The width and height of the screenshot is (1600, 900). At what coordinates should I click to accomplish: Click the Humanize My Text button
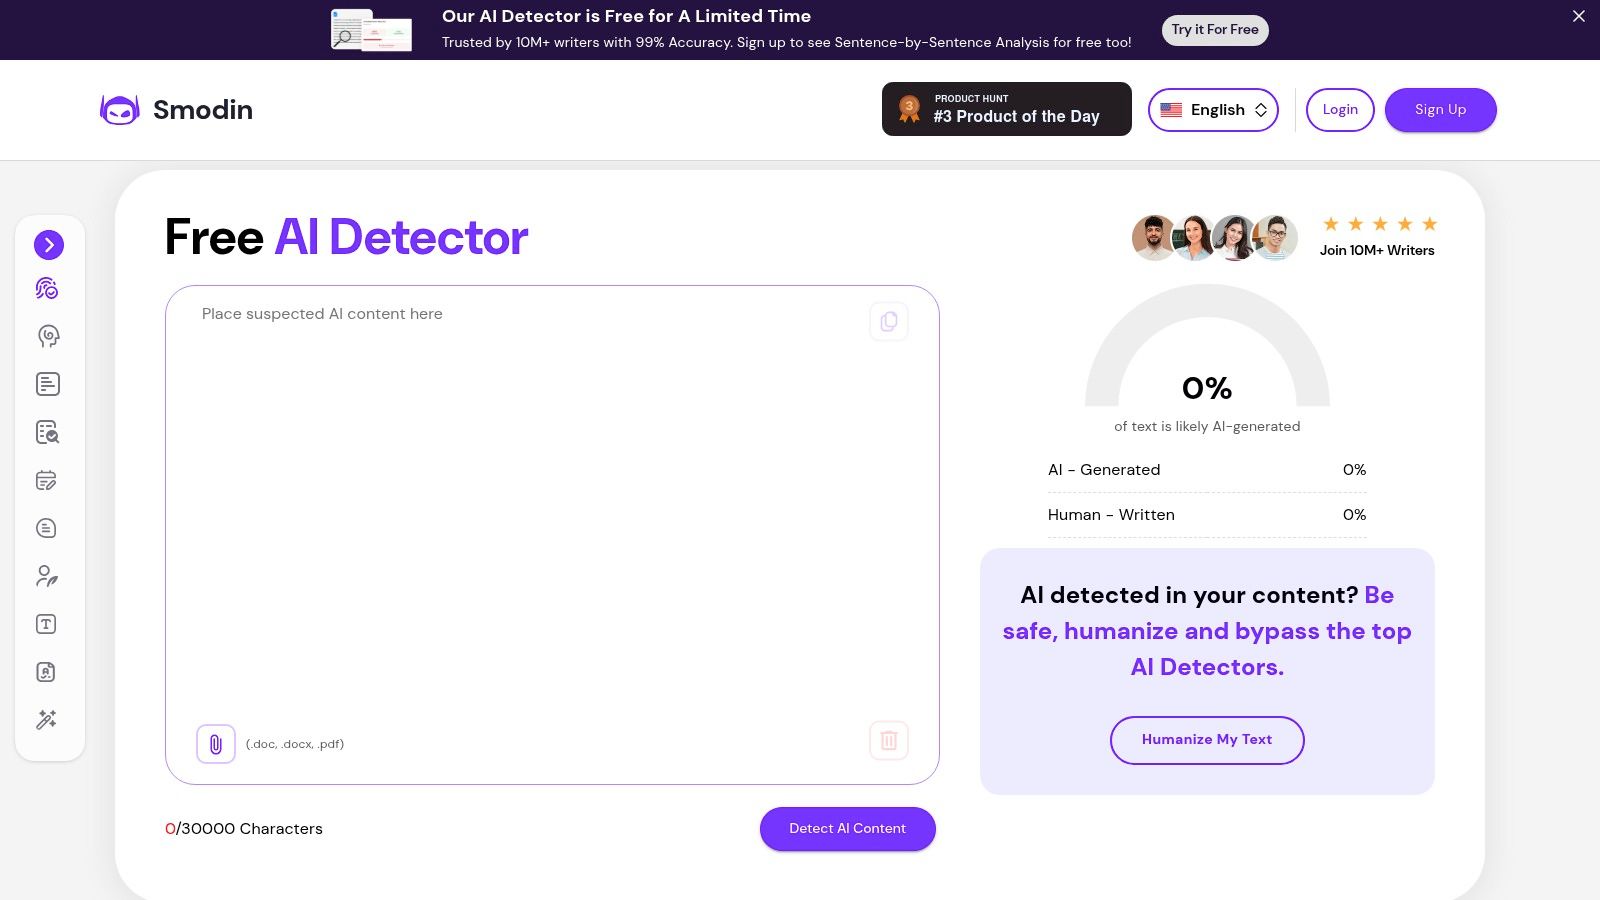point(1207,740)
